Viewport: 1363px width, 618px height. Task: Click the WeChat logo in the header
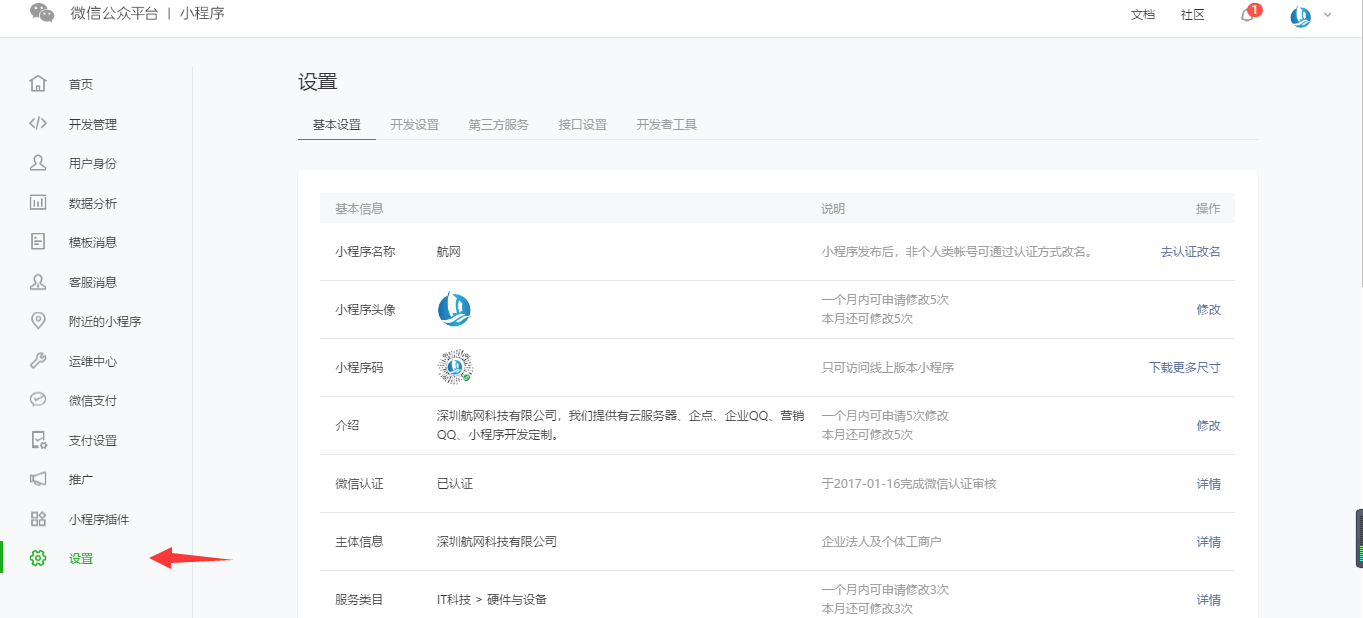tap(42, 13)
